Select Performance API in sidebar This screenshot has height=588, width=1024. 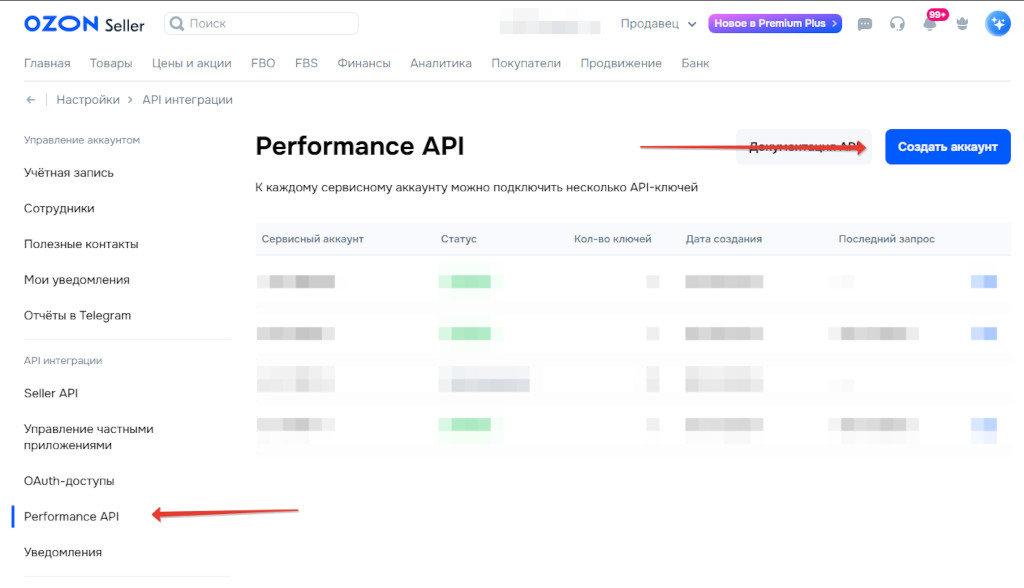pos(72,517)
